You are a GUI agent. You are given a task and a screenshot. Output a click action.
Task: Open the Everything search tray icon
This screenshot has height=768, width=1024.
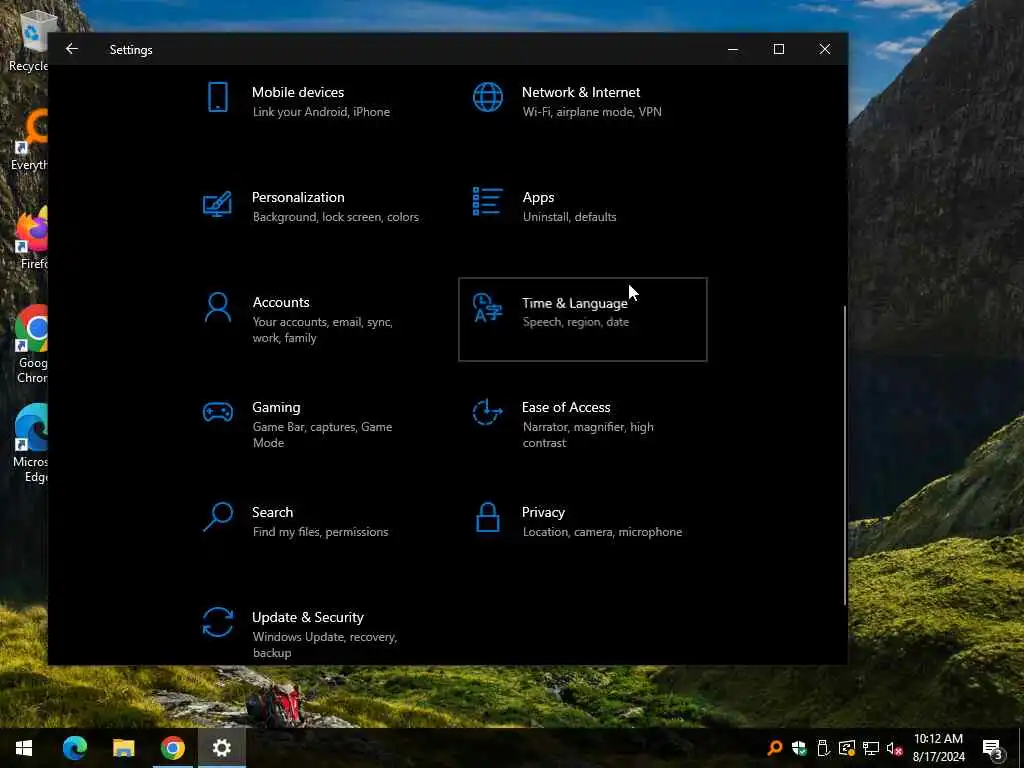point(775,748)
